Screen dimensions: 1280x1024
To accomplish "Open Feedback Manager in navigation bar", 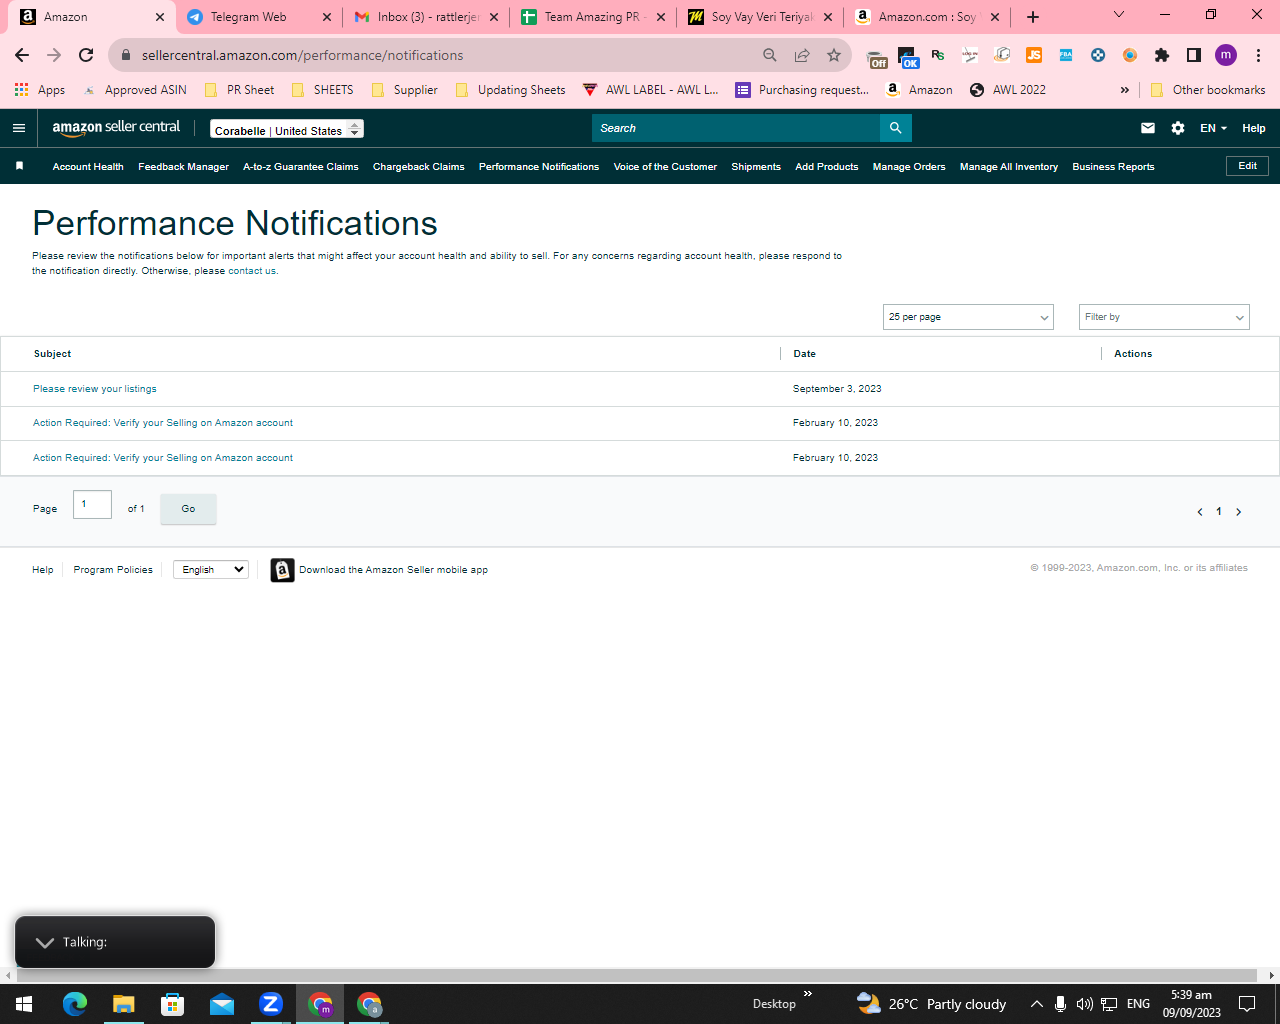I will [x=183, y=167].
